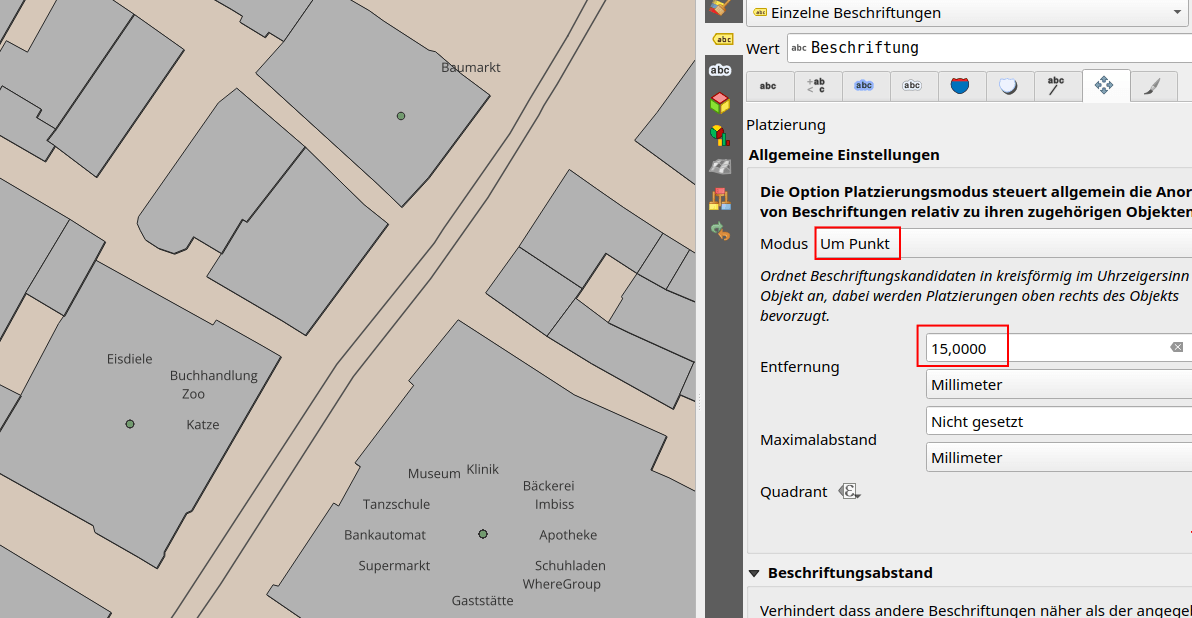Viewport: 1192px width, 618px height.
Task: Open the Modus dropdown showing Um Punkt
Action: tap(1000, 244)
